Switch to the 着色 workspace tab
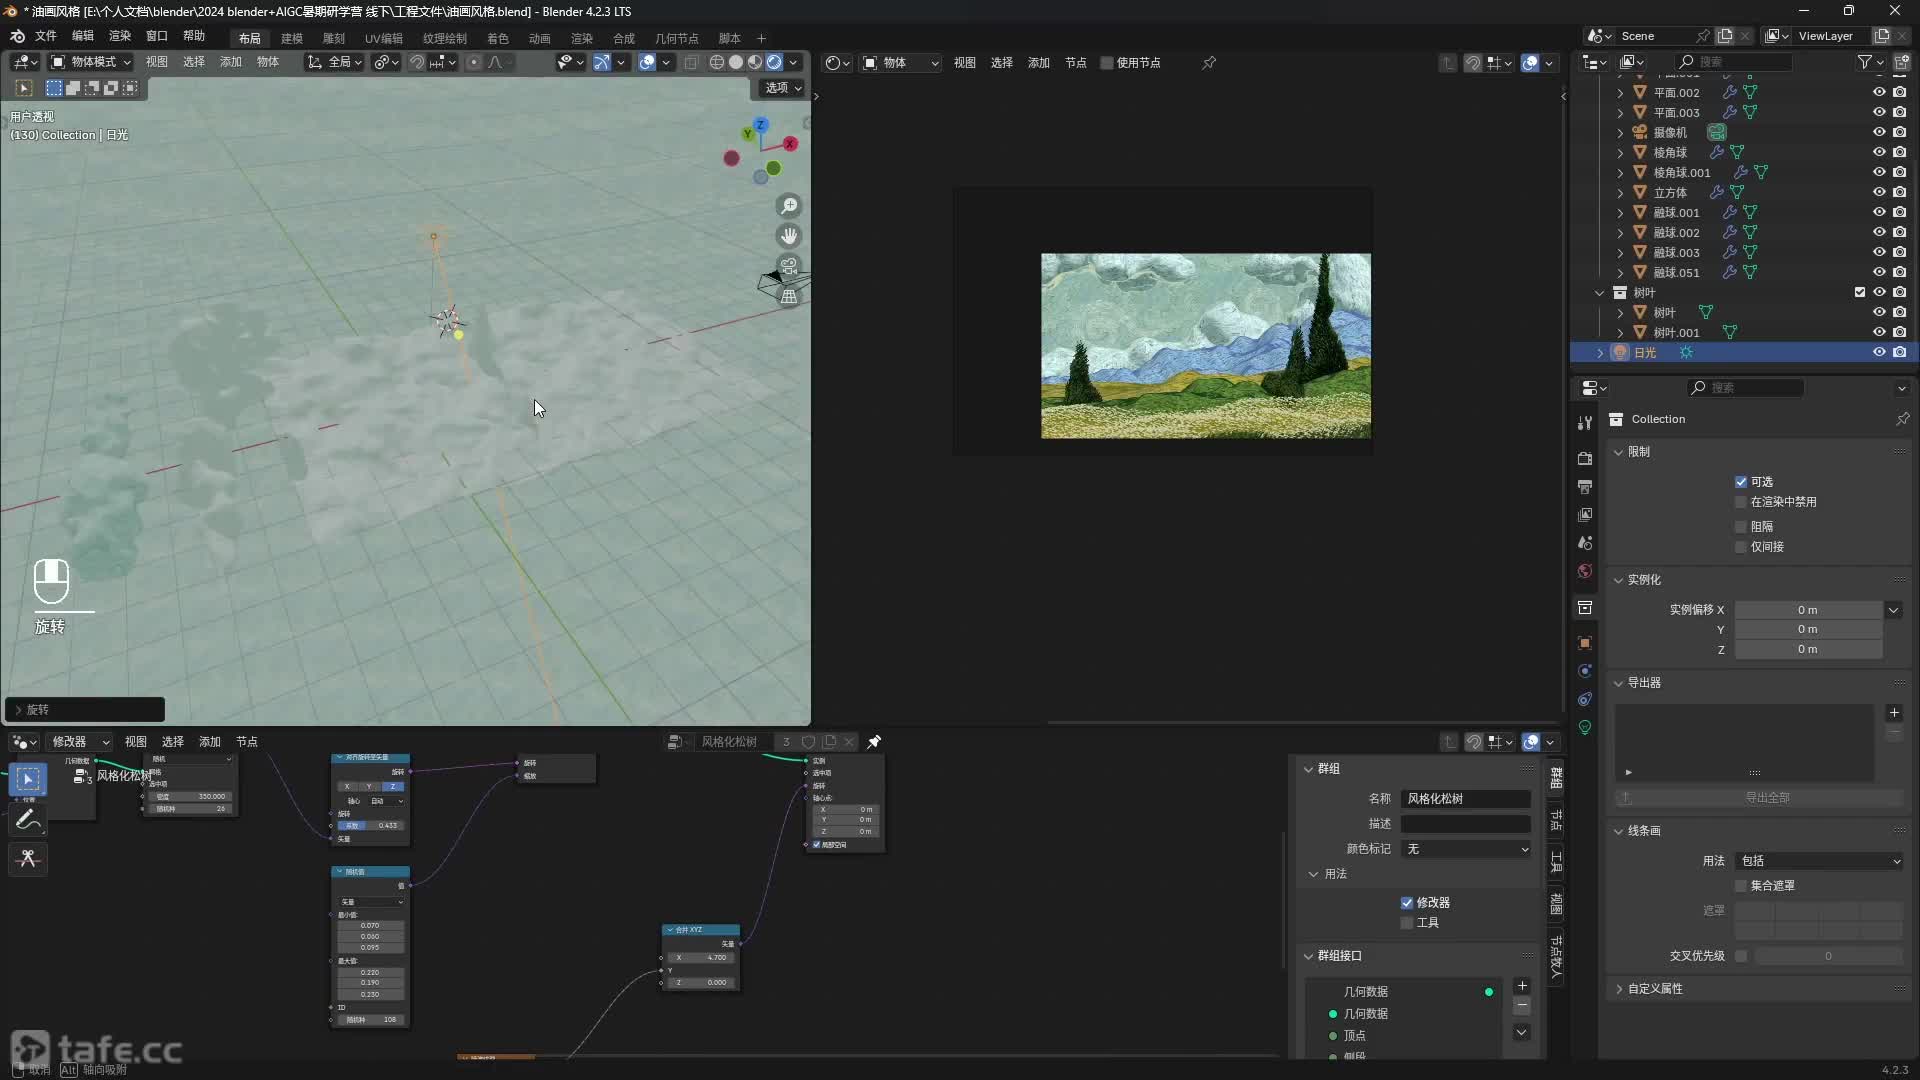This screenshot has height=1080, width=1920. (x=498, y=38)
